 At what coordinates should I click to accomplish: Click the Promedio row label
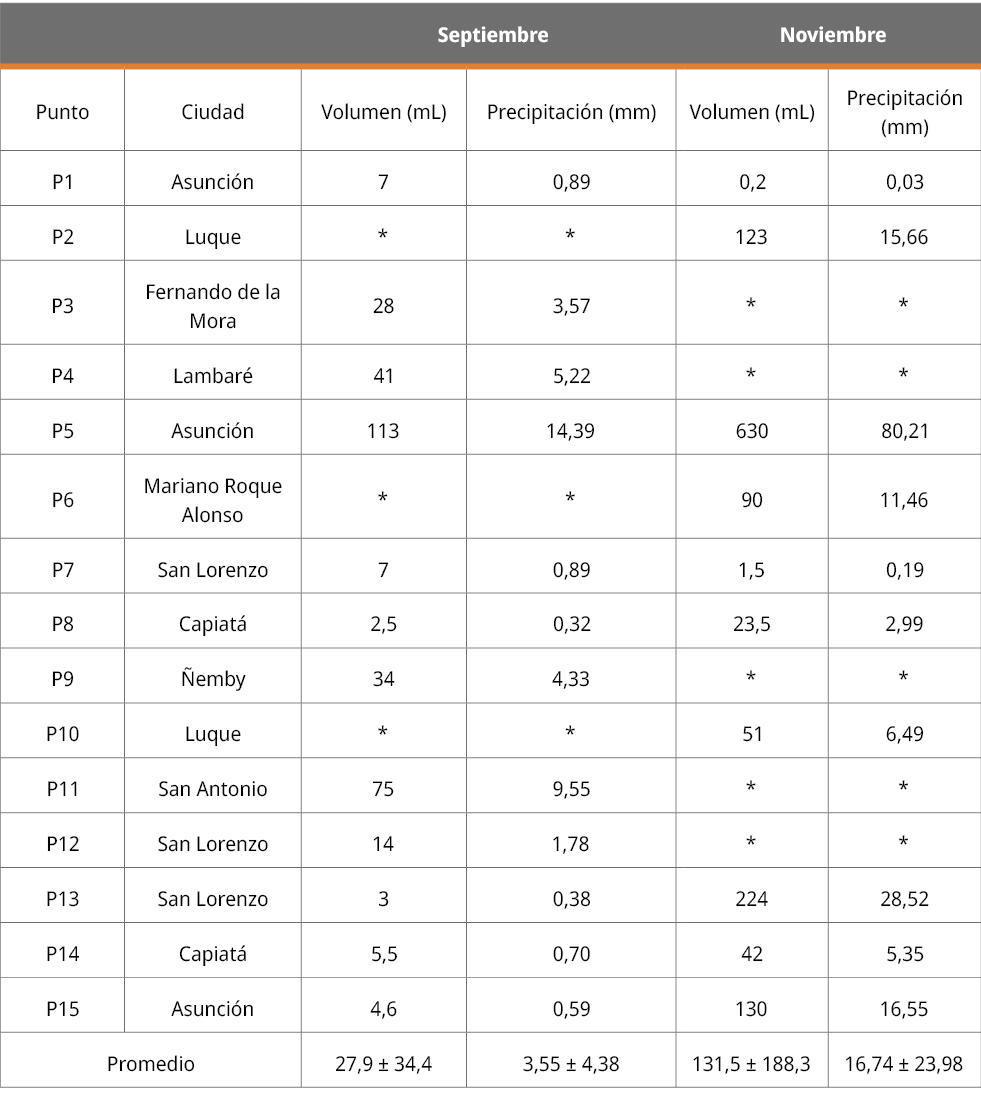(151, 1064)
